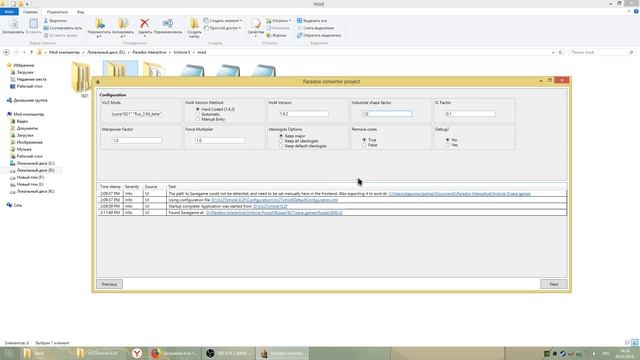
Task: Open recent locations arrow beside Forward button
Action: (24, 52)
